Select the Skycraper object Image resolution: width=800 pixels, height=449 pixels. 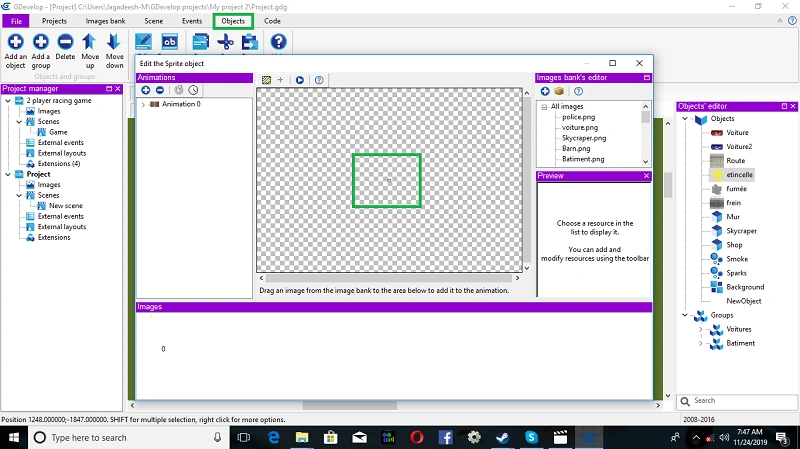point(741,231)
